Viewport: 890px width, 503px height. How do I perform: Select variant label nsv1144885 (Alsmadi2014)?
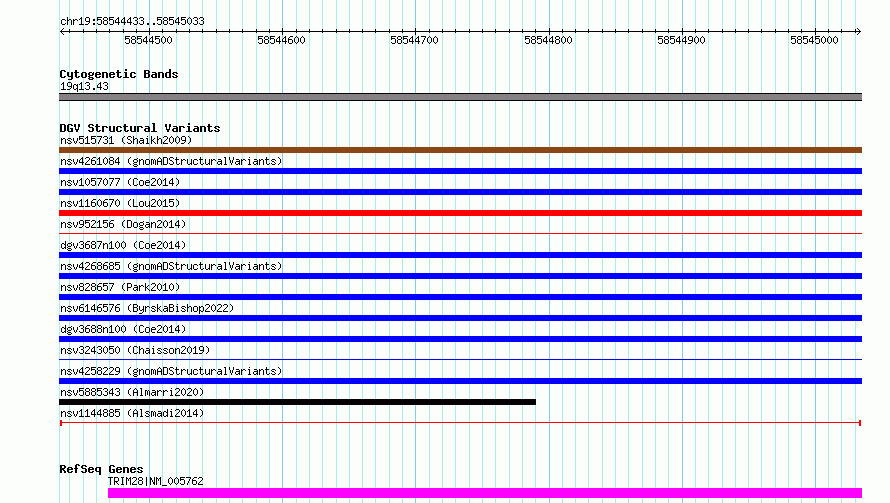(x=132, y=413)
